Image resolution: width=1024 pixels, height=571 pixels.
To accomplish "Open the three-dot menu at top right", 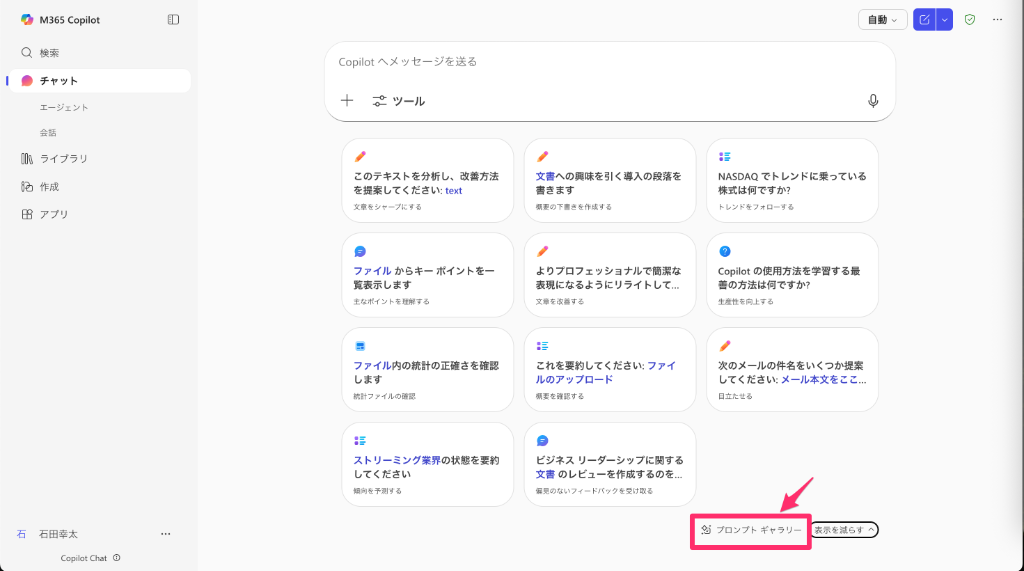I will pos(997,19).
